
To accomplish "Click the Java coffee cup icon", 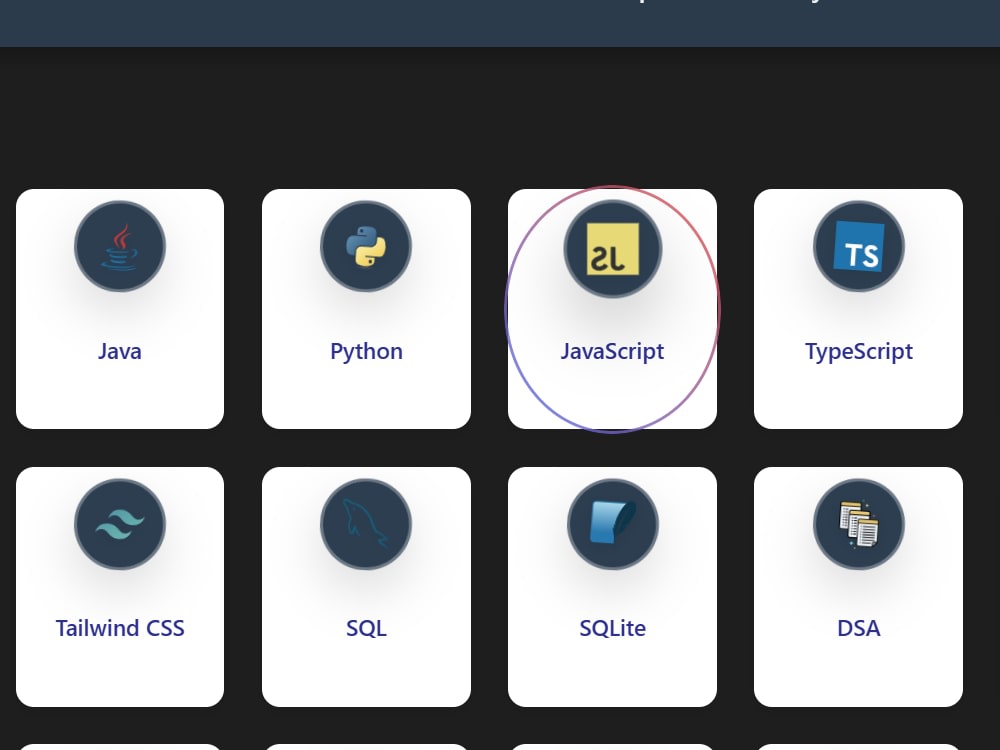I will pyautogui.click(x=120, y=247).
